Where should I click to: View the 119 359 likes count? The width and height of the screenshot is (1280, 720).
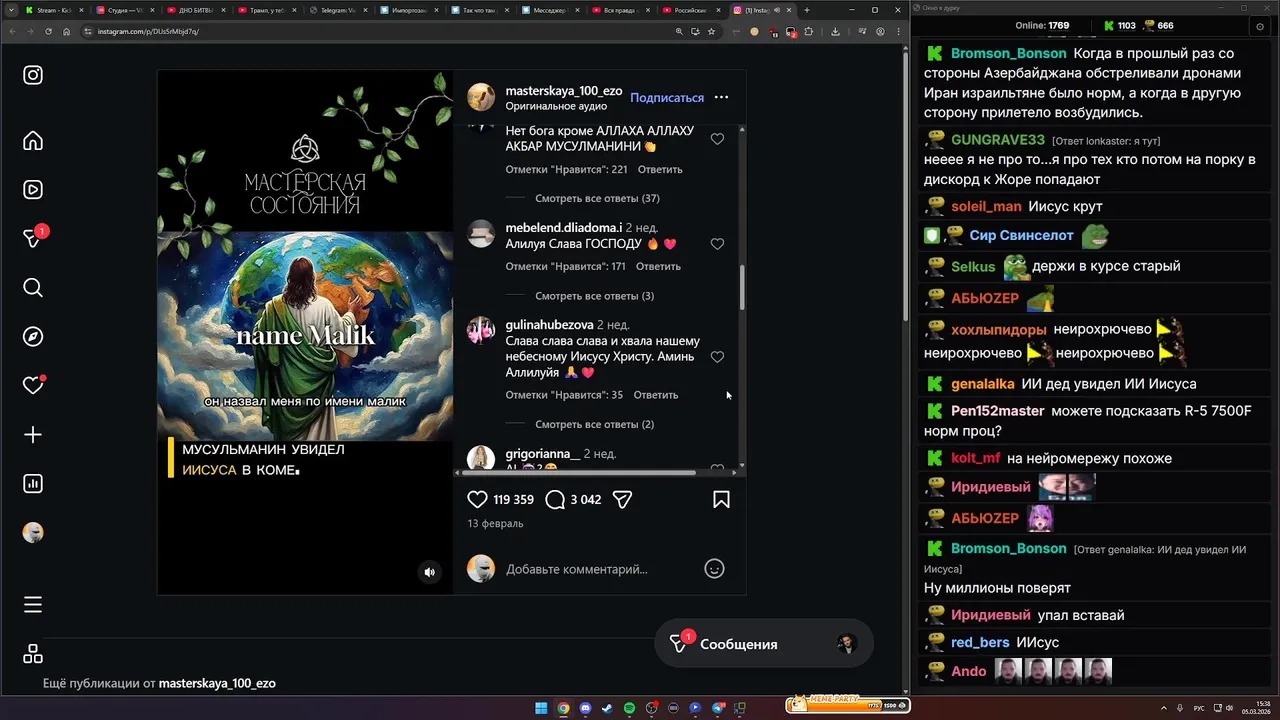click(x=513, y=499)
